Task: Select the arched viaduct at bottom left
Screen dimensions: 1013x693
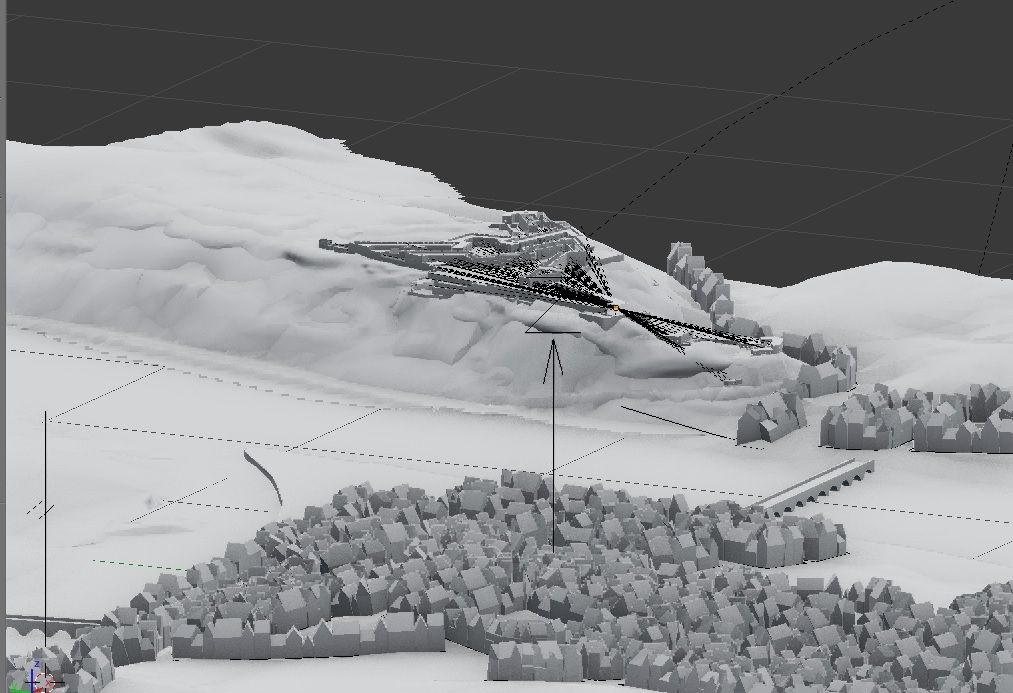Action: [55, 625]
